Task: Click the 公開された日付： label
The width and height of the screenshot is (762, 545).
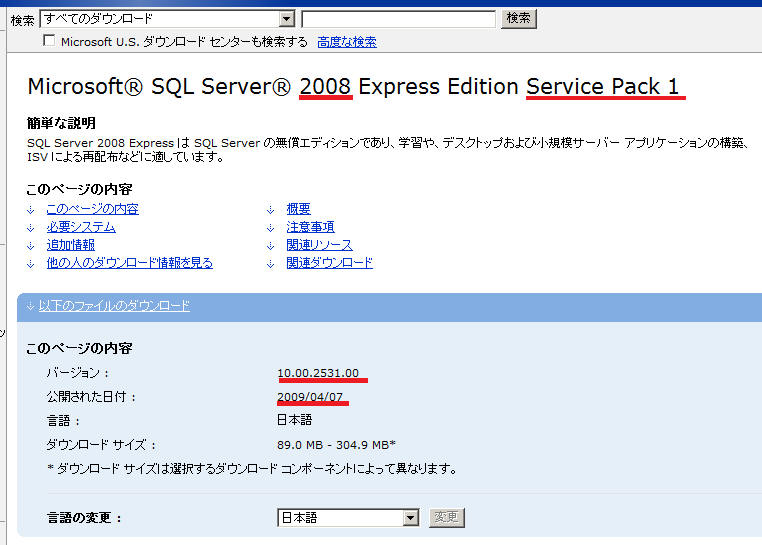Action: coord(91,397)
